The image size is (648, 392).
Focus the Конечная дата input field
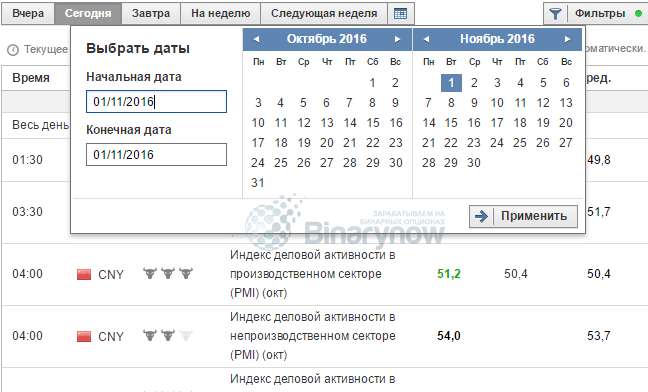[x=156, y=154]
